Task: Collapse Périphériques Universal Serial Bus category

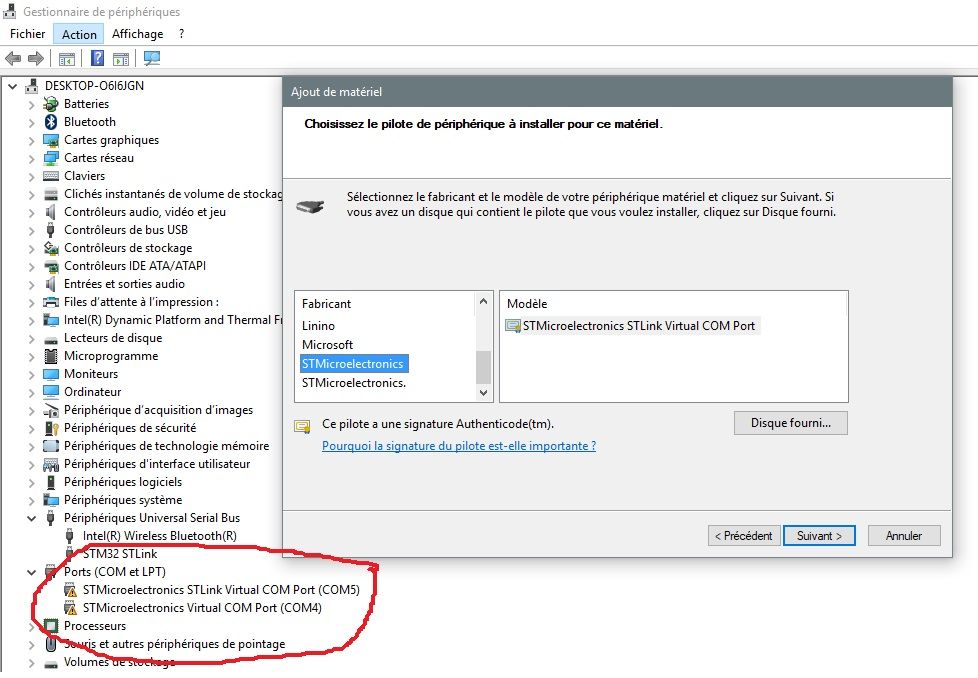Action: 31,518
